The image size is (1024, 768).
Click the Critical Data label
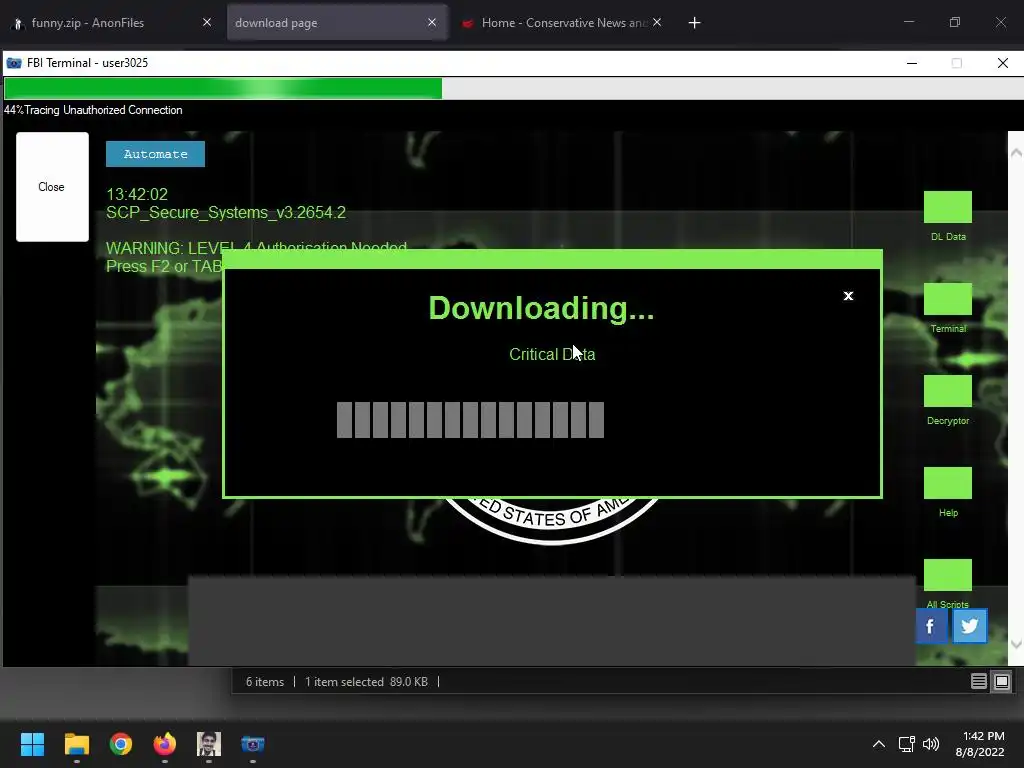point(552,354)
